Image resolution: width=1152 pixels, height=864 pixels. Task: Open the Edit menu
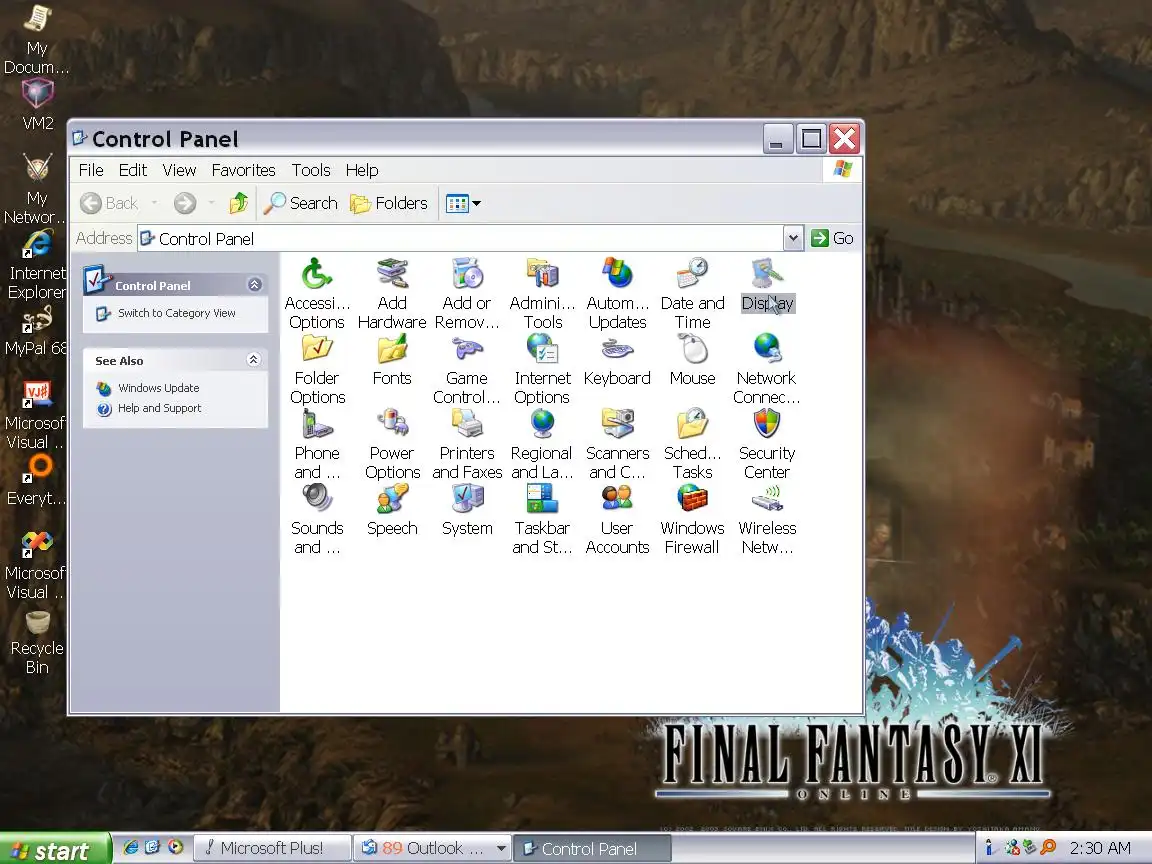133,170
